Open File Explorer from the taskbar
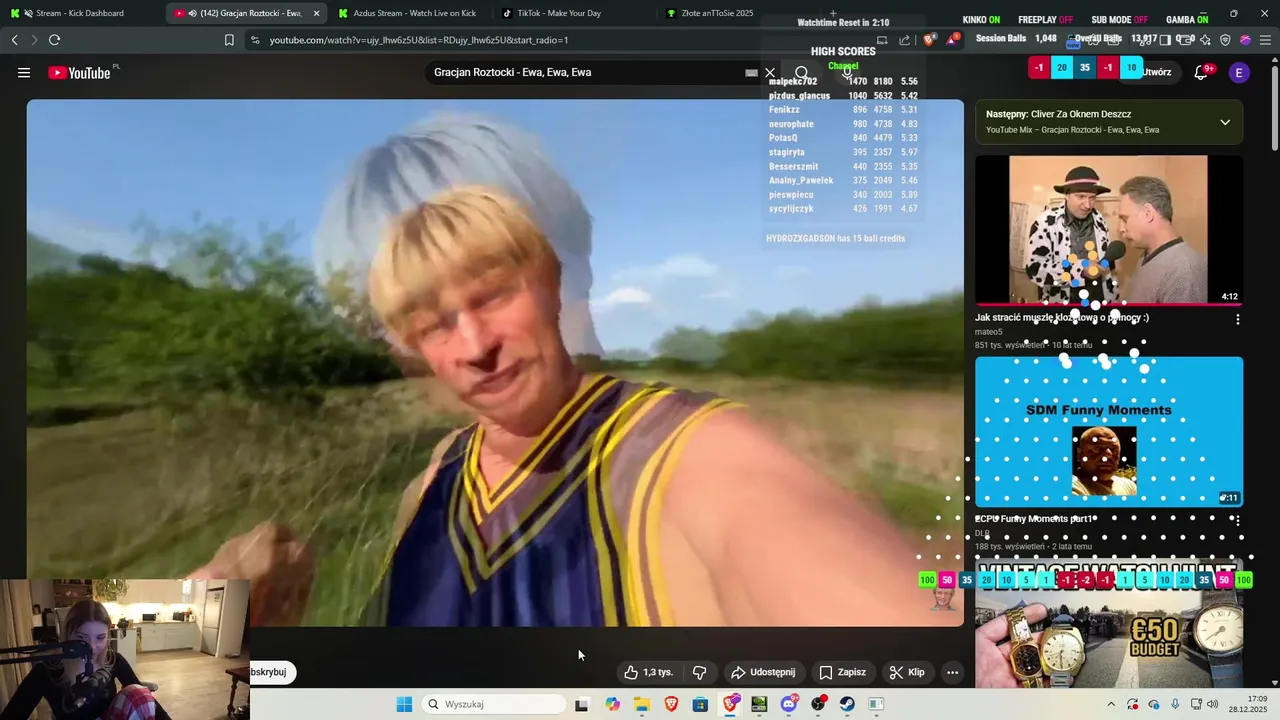1280x720 pixels. point(641,704)
